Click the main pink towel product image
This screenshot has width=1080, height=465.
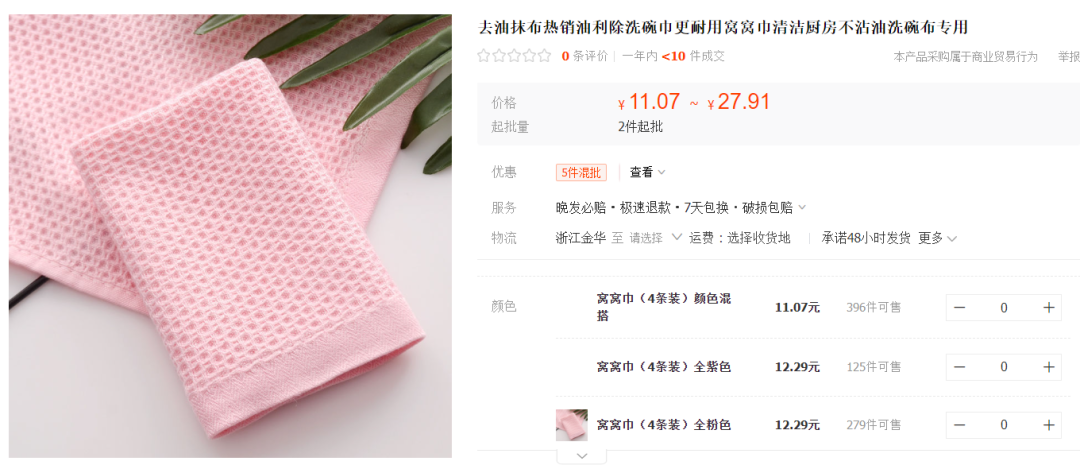point(230,236)
